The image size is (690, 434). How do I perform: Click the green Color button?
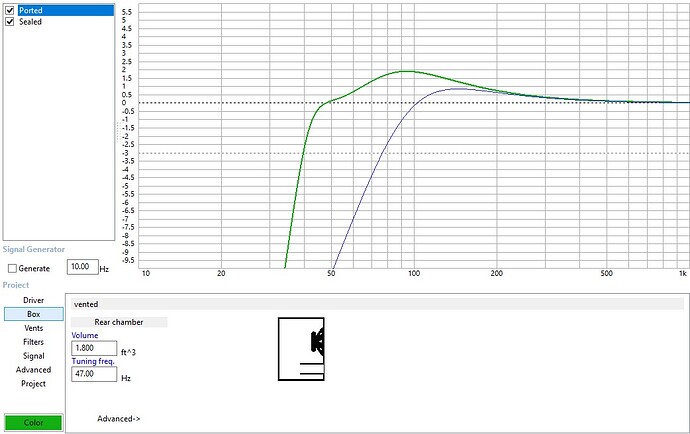coord(33,422)
